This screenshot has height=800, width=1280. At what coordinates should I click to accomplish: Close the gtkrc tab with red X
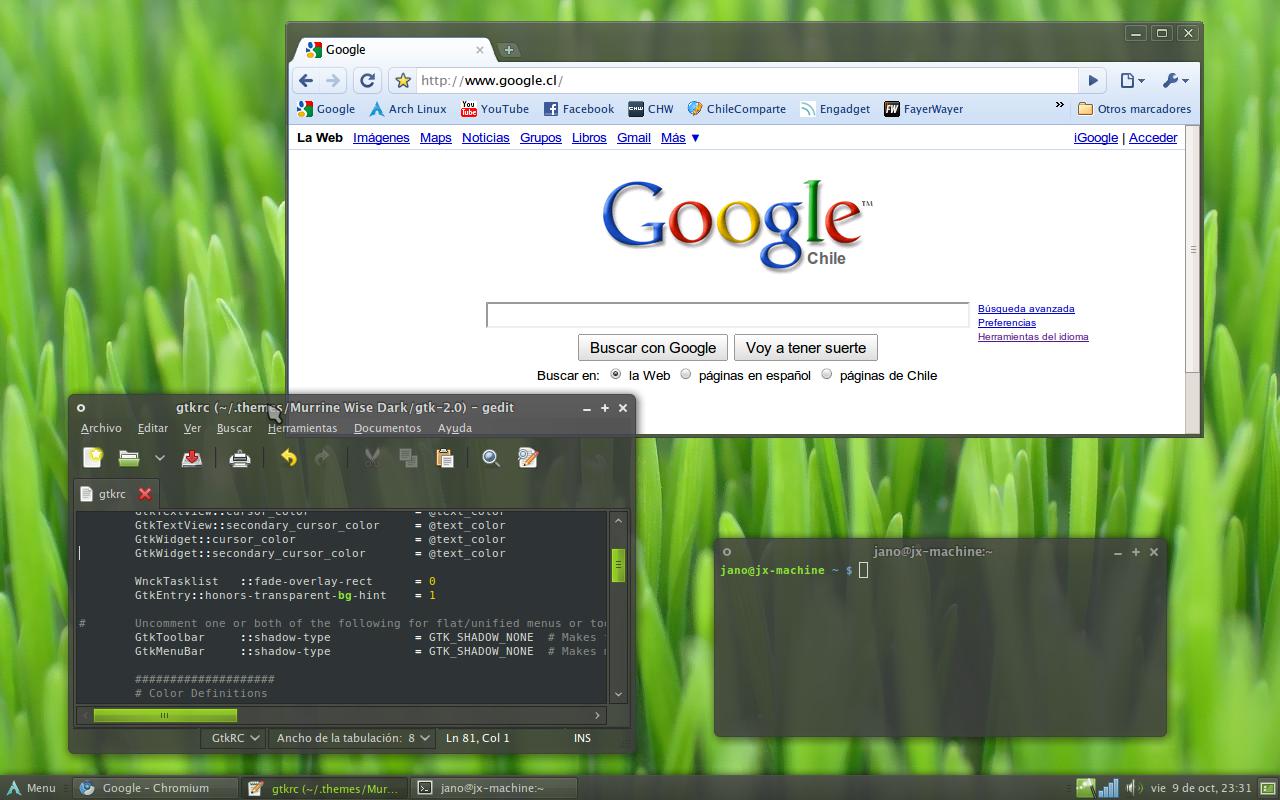pos(145,493)
